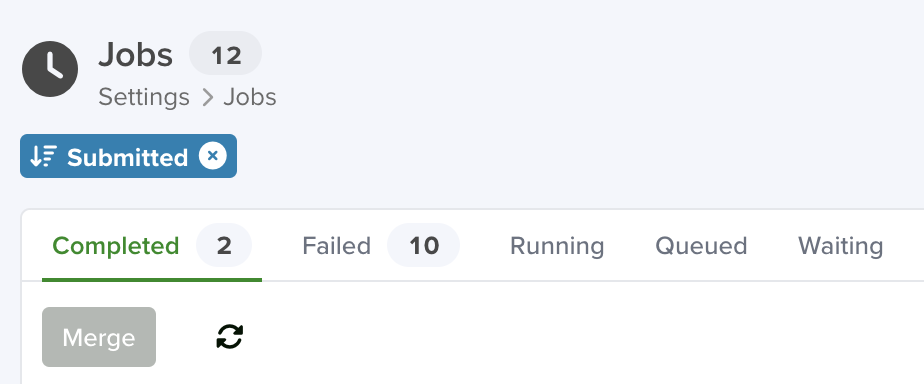Switch to the Completed tab
The image size is (924, 384).
coord(116,246)
